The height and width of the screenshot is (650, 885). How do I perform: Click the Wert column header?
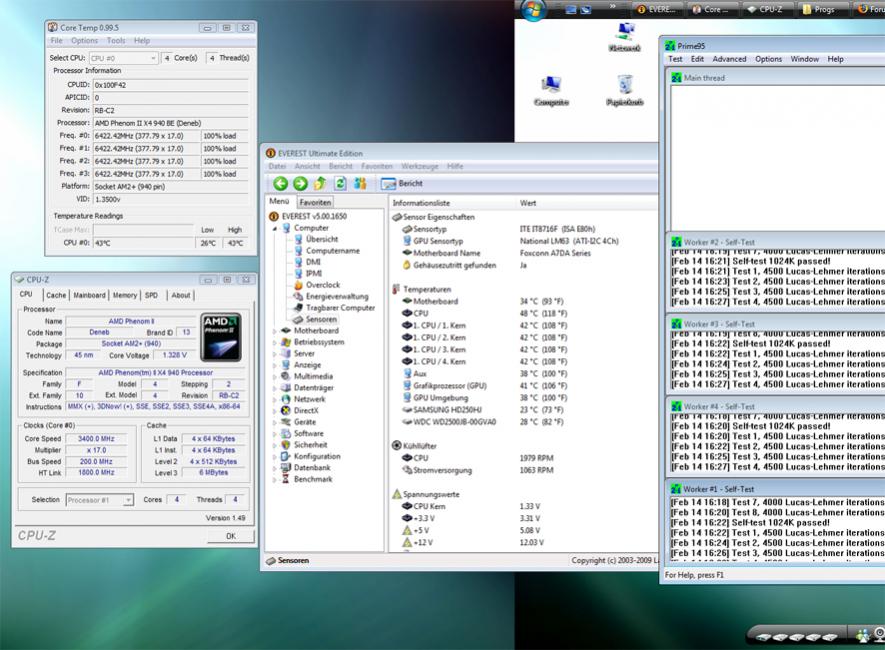tap(528, 203)
